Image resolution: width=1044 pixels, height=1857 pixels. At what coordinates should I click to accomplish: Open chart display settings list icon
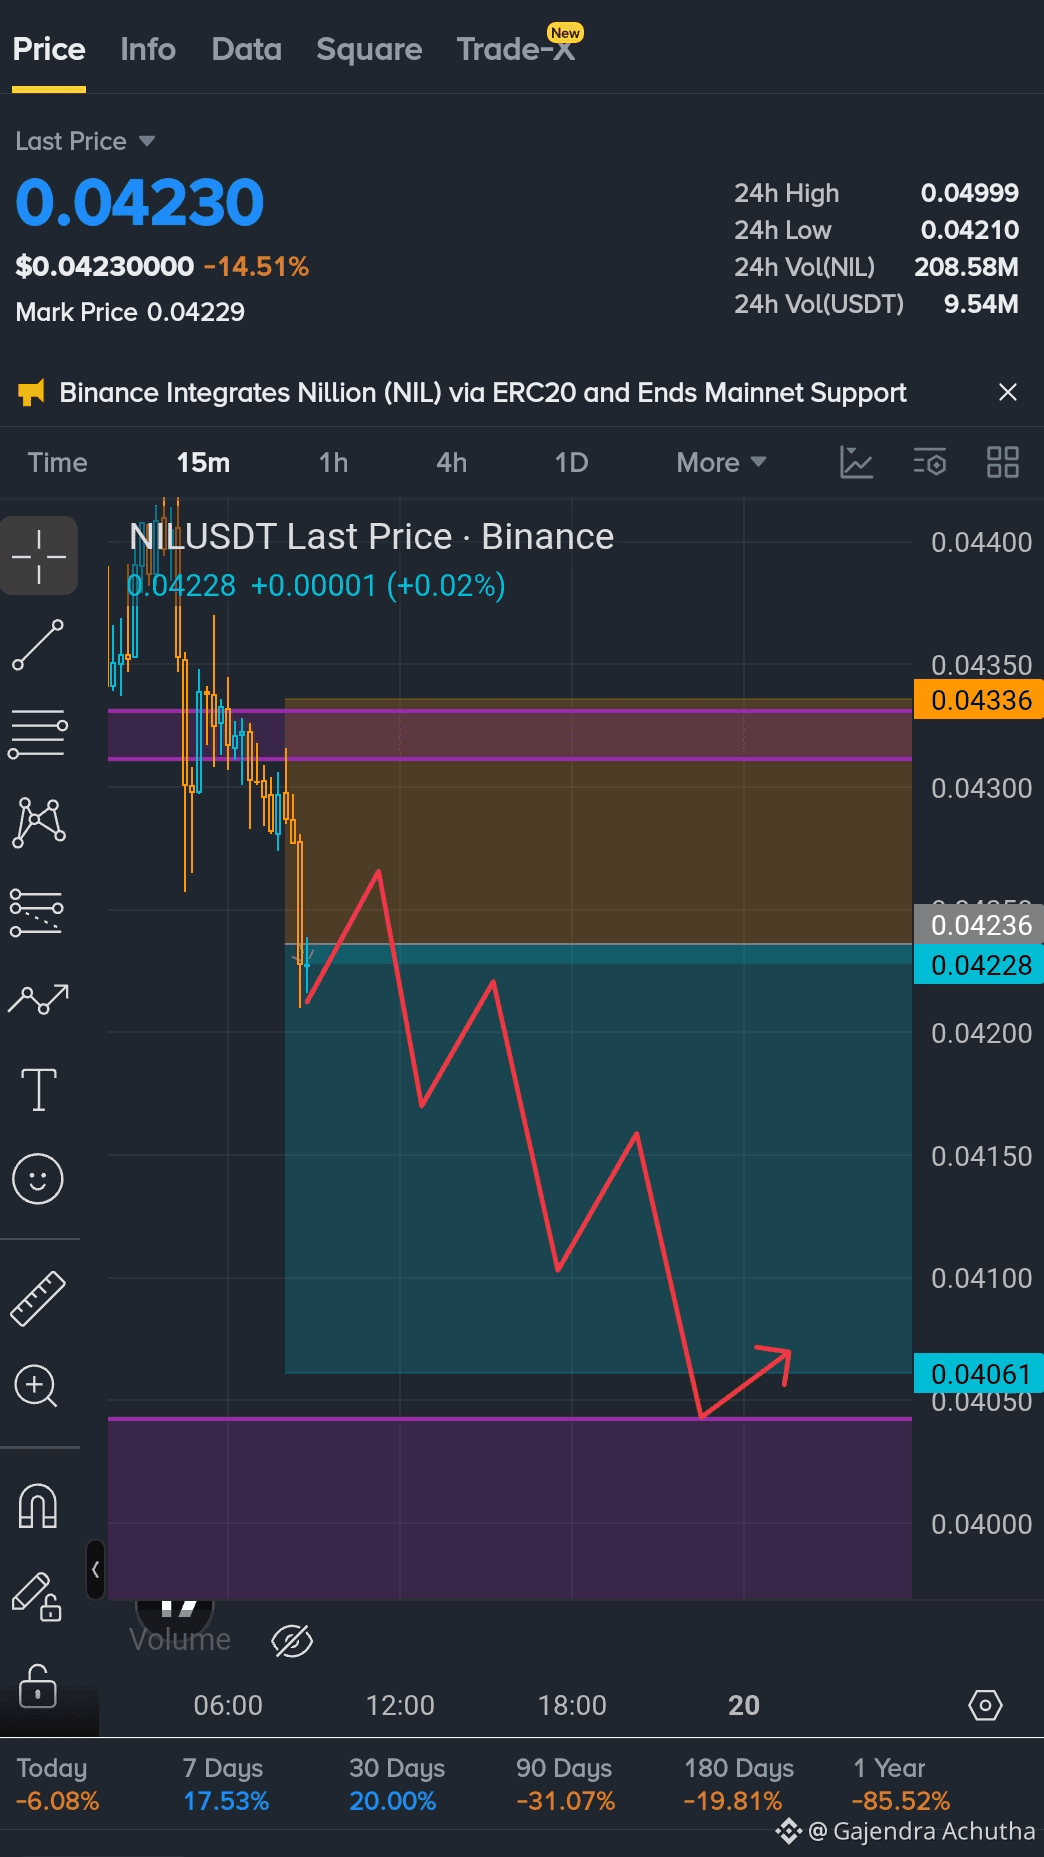(x=930, y=462)
